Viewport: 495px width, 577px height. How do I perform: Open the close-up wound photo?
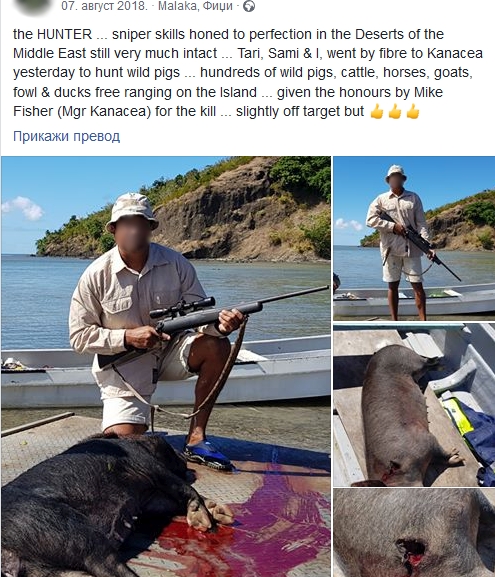tap(414, 533)
